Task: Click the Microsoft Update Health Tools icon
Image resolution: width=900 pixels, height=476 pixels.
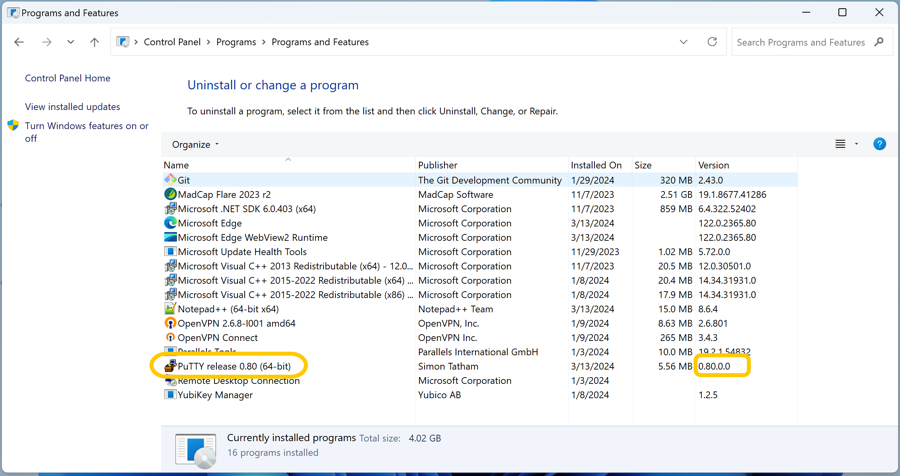Action: tap(170, 251)
